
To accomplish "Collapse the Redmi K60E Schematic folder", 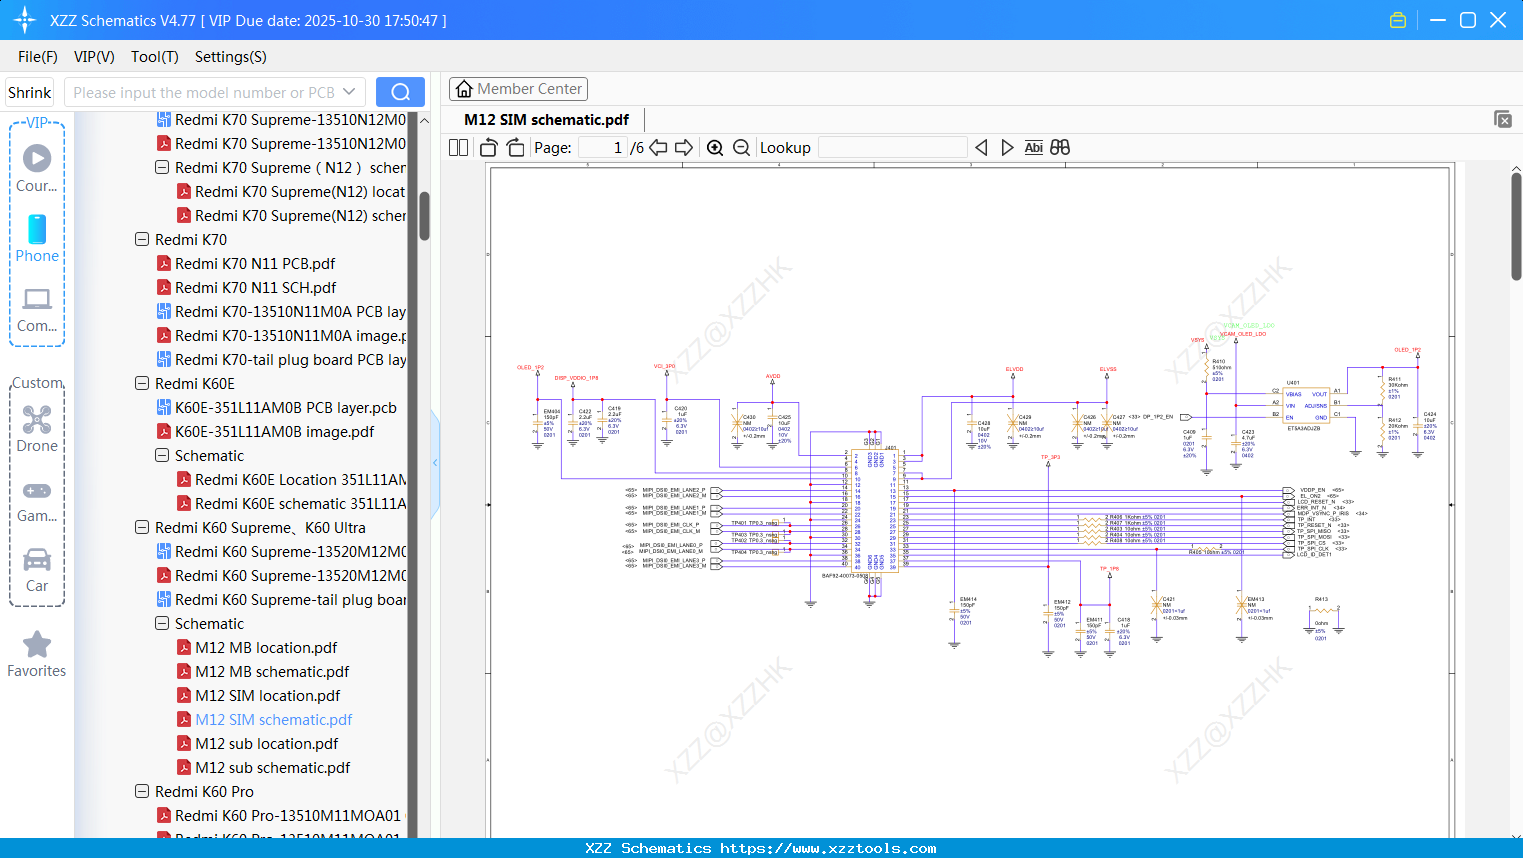I will pyautogui.click(x=161, y=455).
